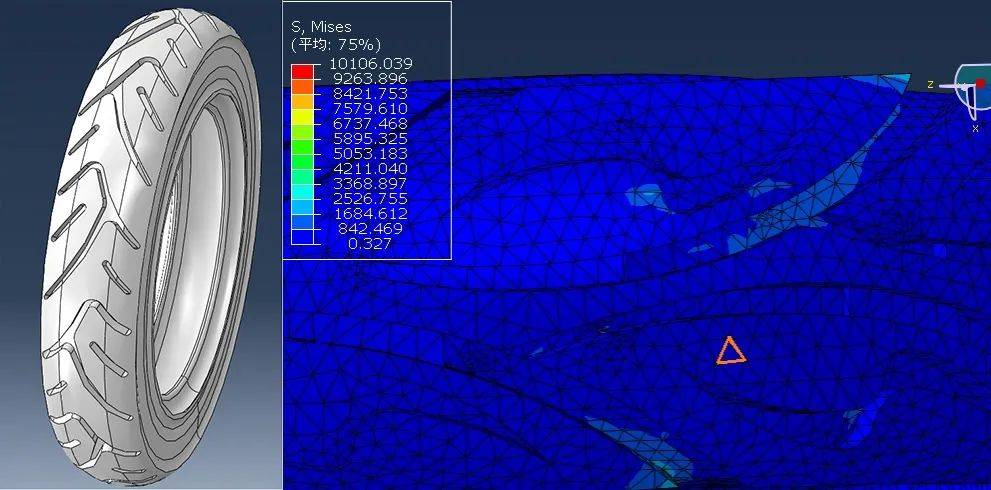Viewport: 991px width, 490px height.
Task: Click the legend value 1684.612
Action: coord(371,214)
